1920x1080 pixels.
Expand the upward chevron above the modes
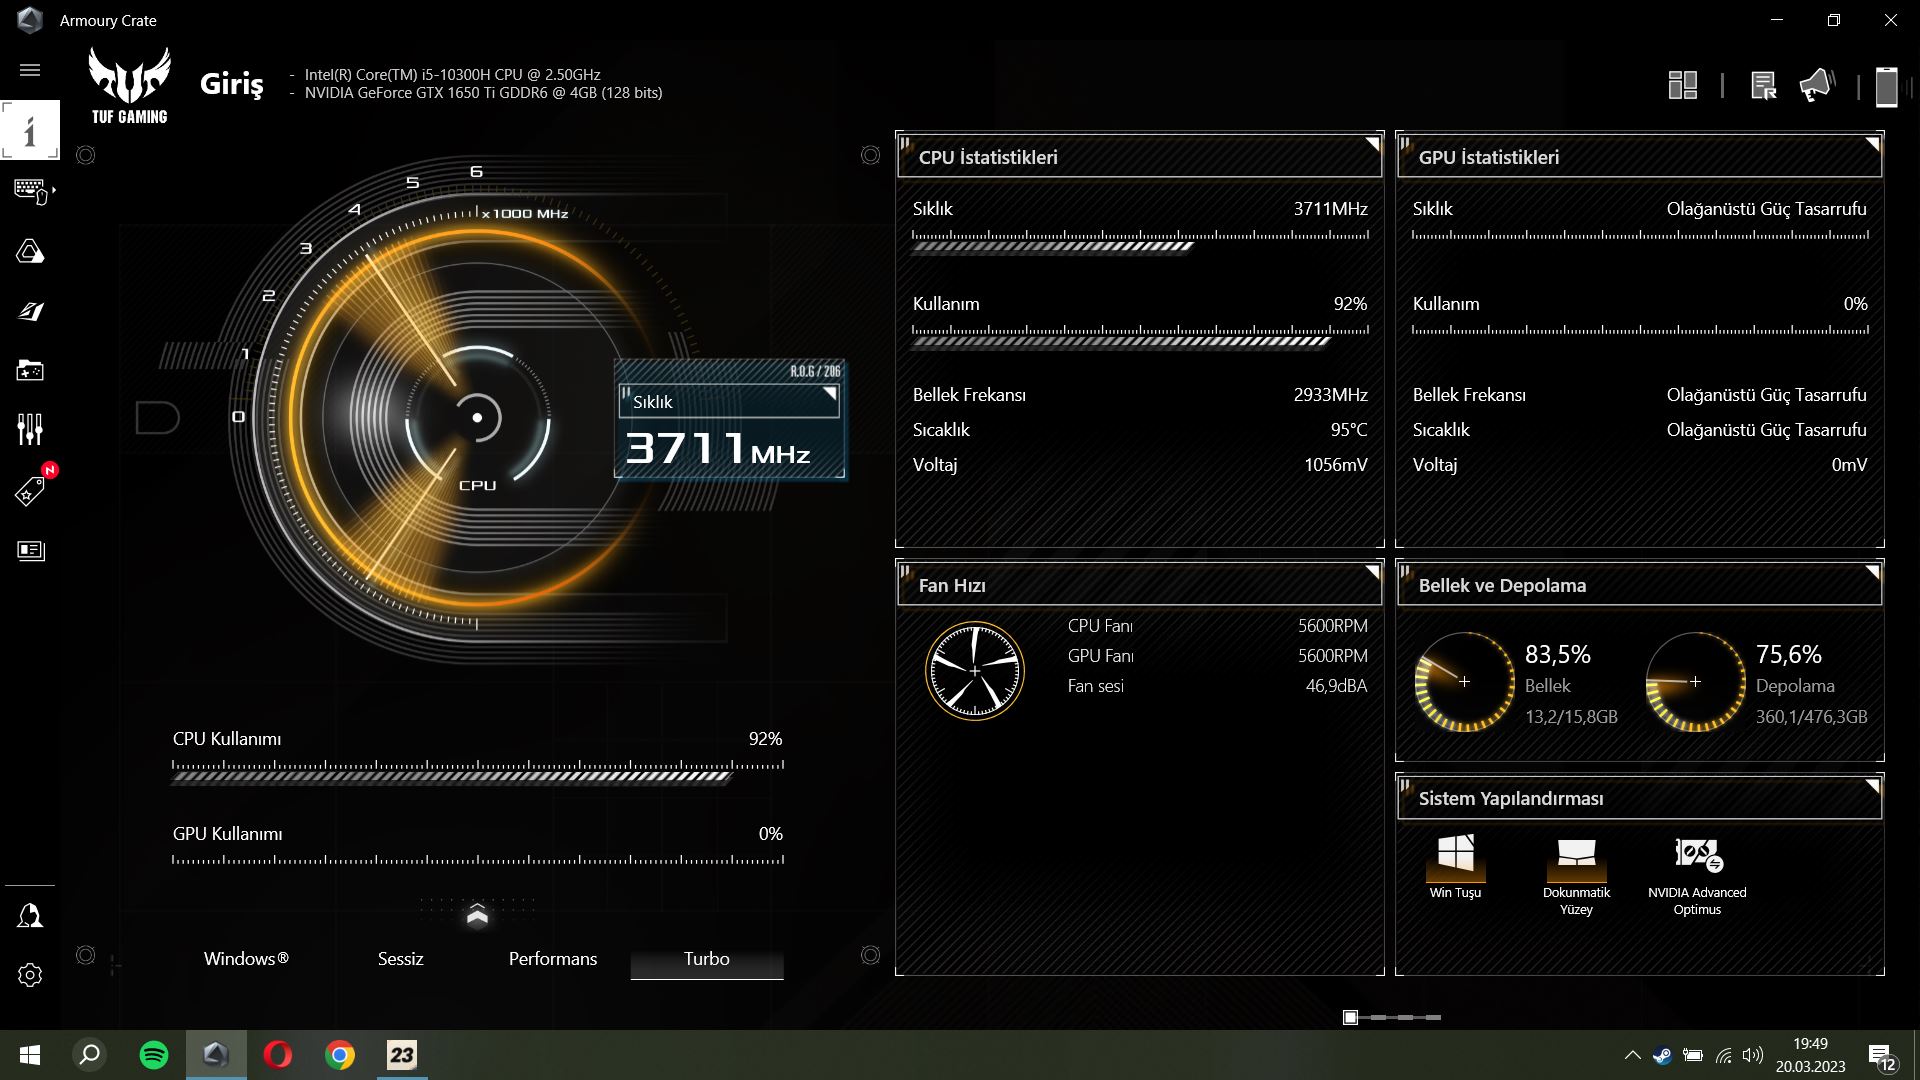click(477, 915)
